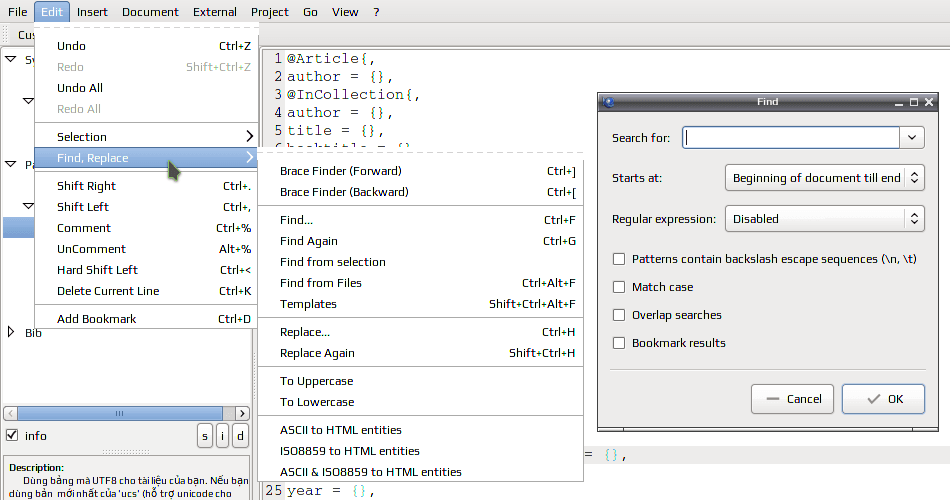The image size is (950, 500).
Task: Click the 'd' button
Action: [x=241, y=436]
